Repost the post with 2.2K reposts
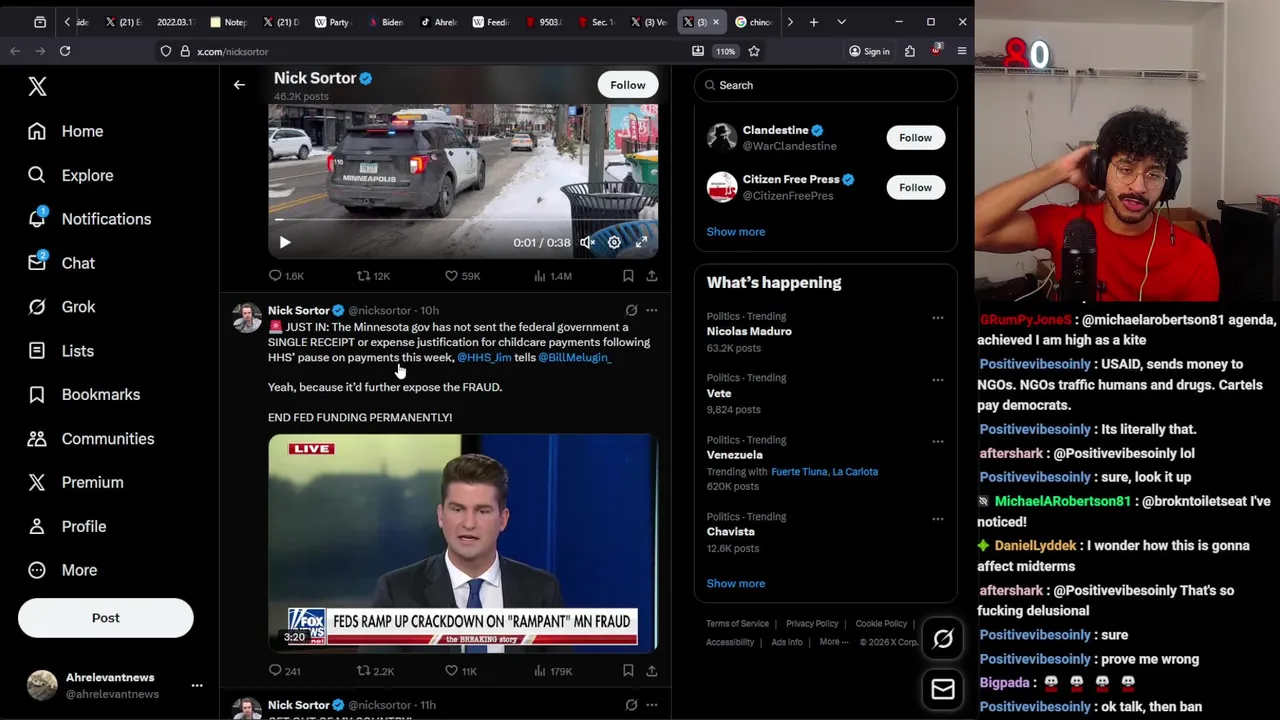This screenshot has height=720, width=1280. point(375,671)
